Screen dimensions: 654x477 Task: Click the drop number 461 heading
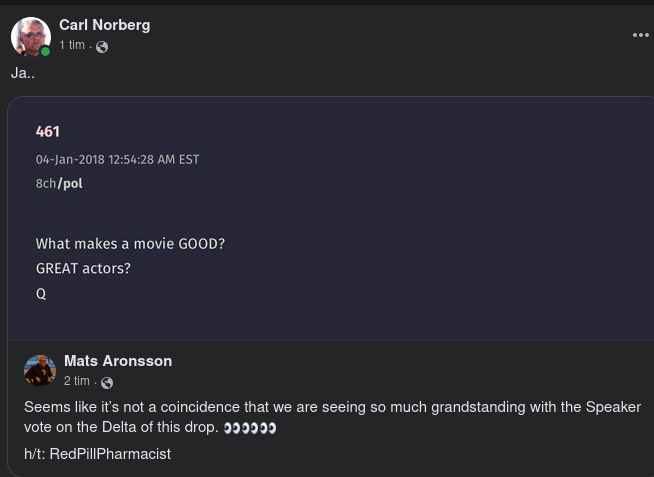48,132
